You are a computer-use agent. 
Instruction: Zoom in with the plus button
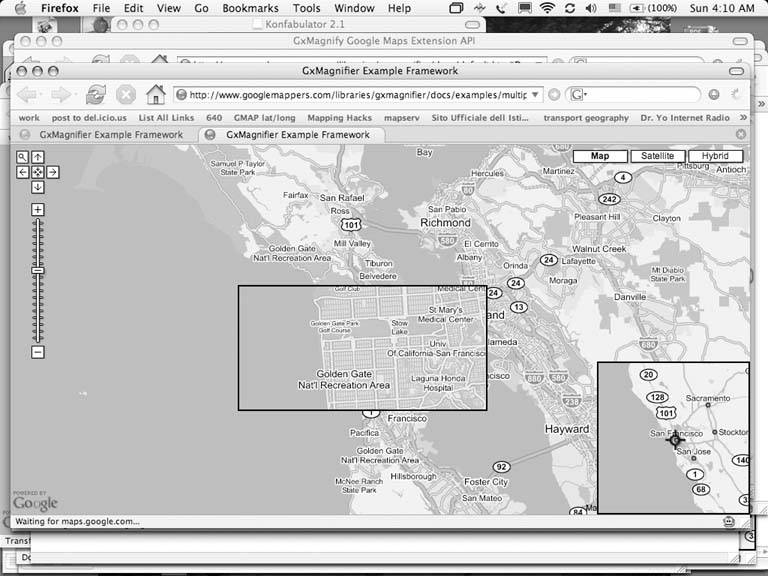(x=38, y=209)
